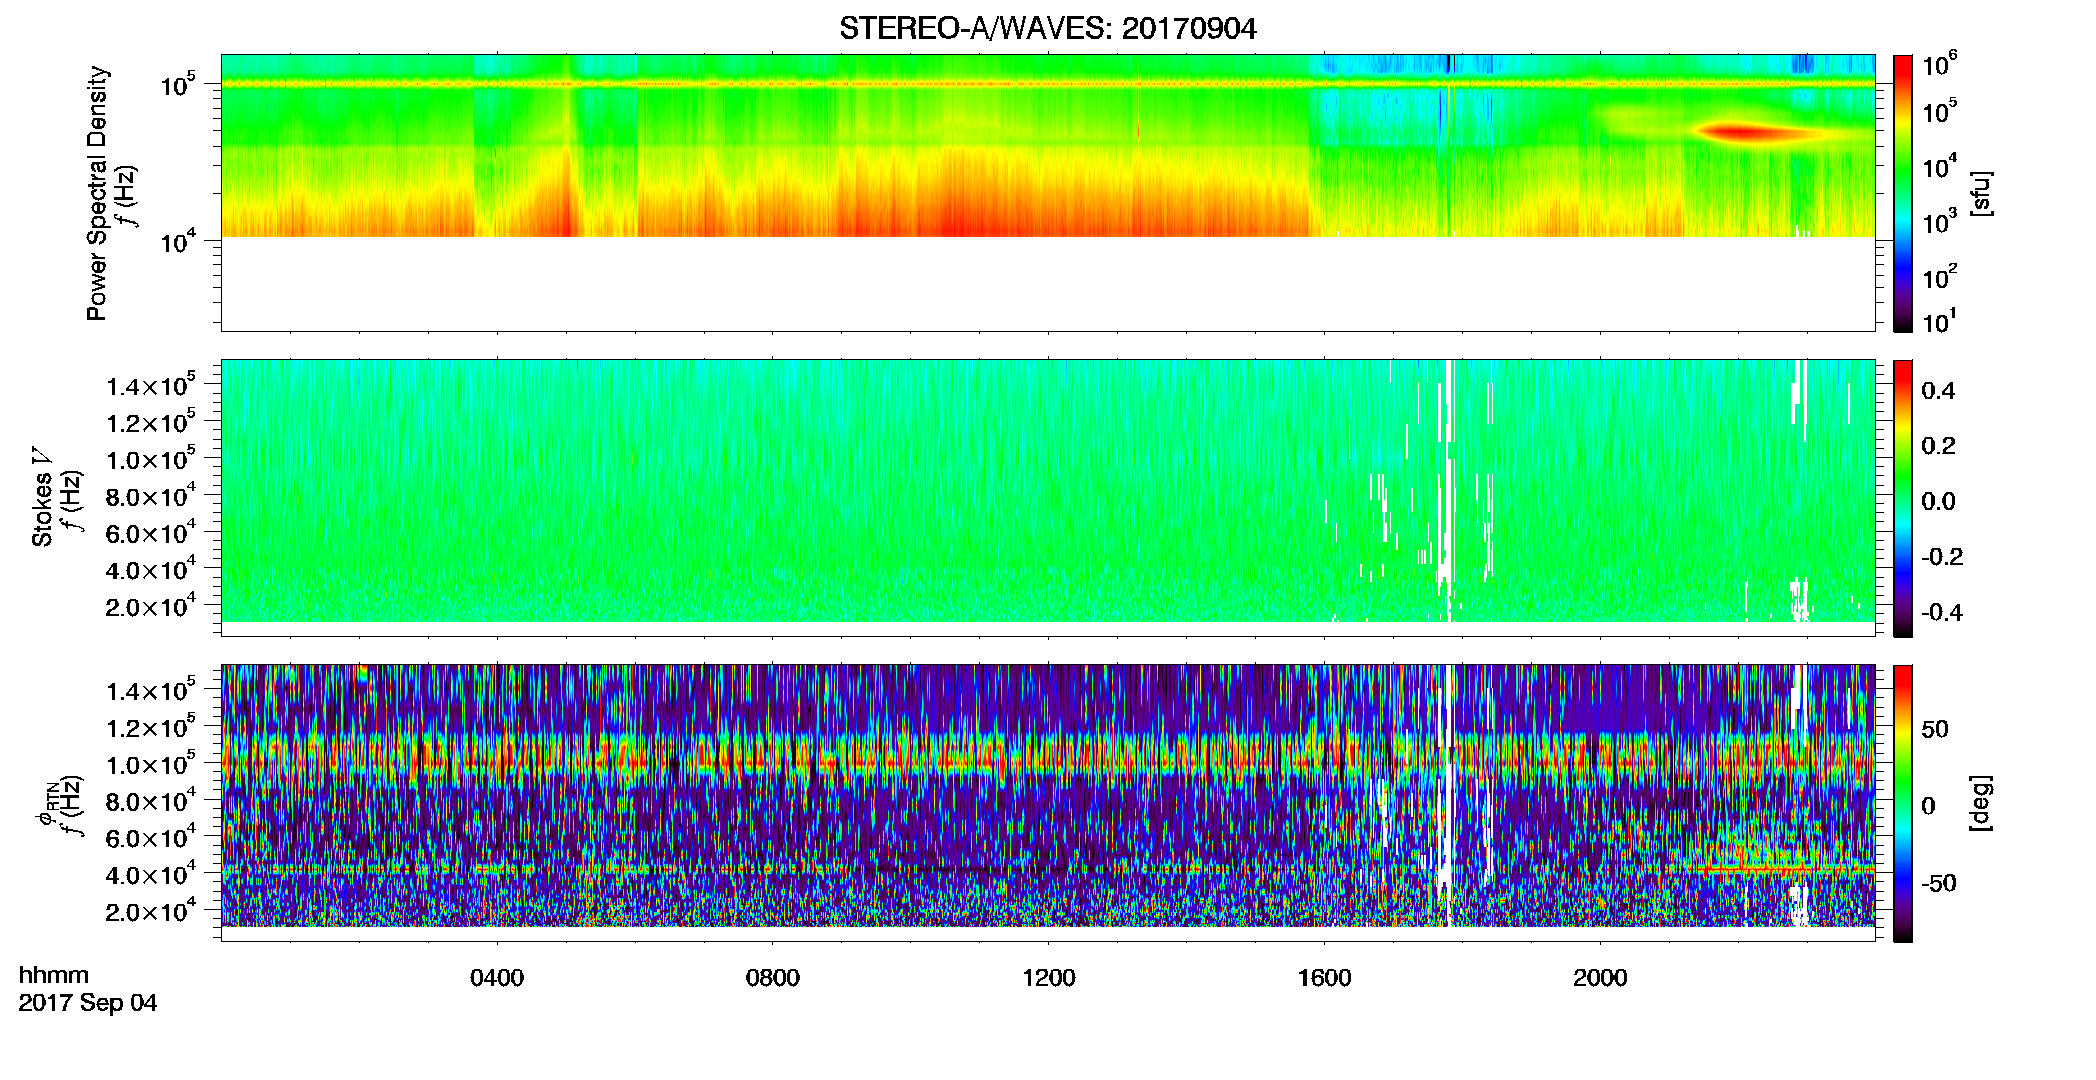Click the 10^6 tick on the sfu colorbar

pyautogui.click(x=1940, y=65)
